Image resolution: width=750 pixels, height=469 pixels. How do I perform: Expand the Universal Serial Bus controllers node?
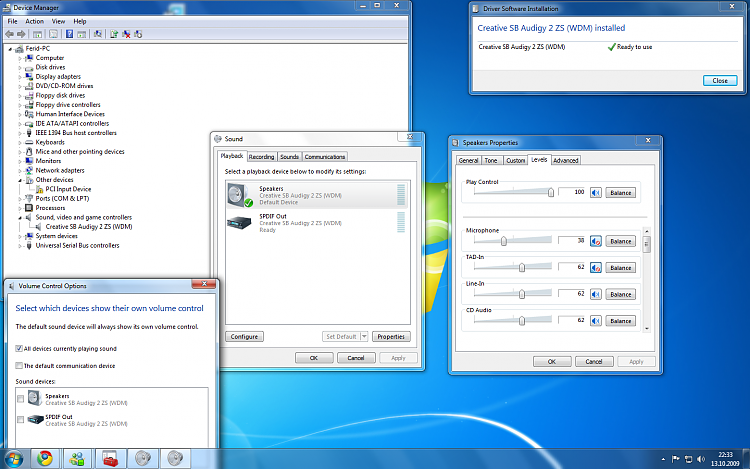(x=20, y=246)
